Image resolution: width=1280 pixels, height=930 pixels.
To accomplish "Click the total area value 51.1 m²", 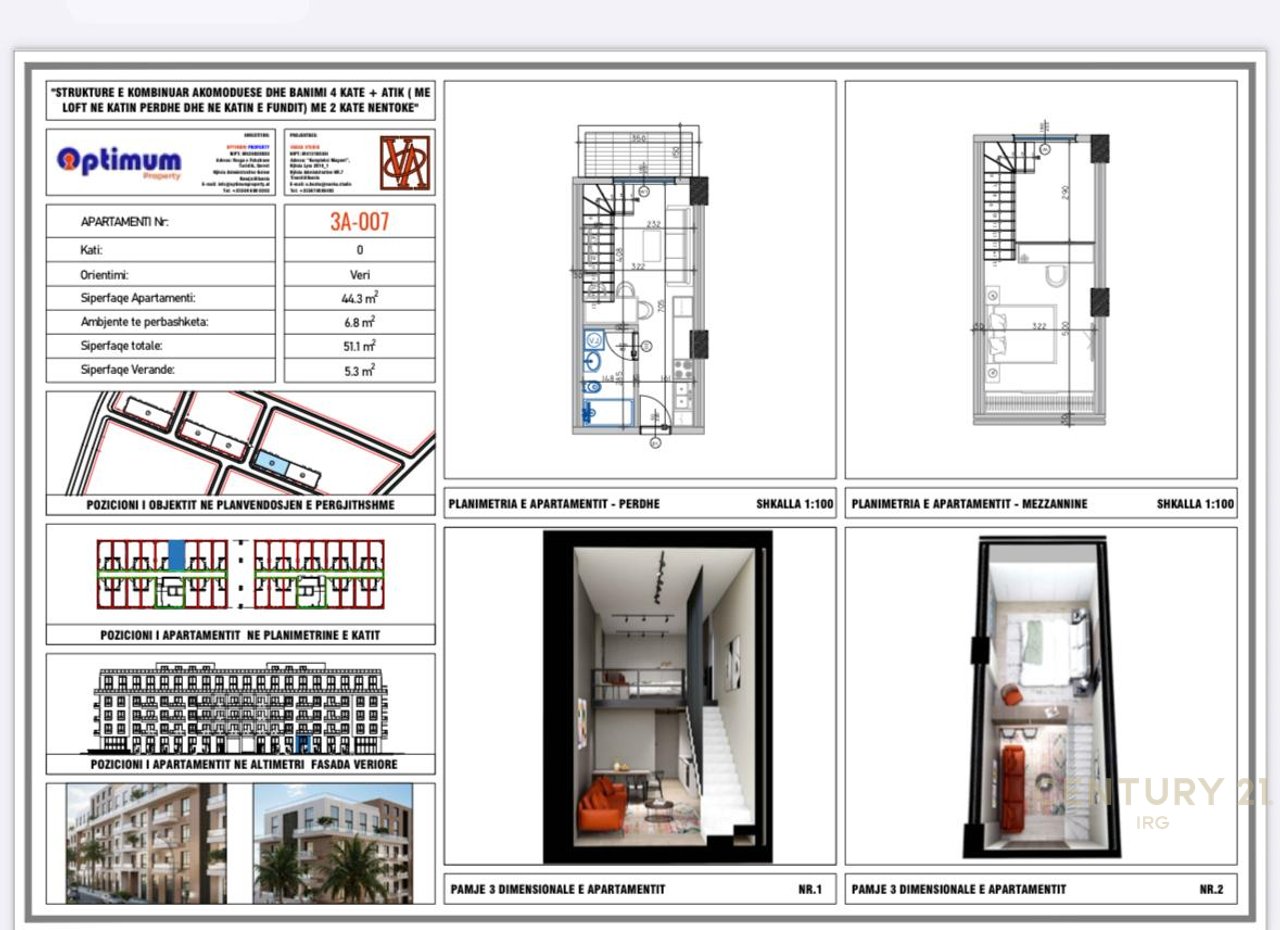I will 359,346.
